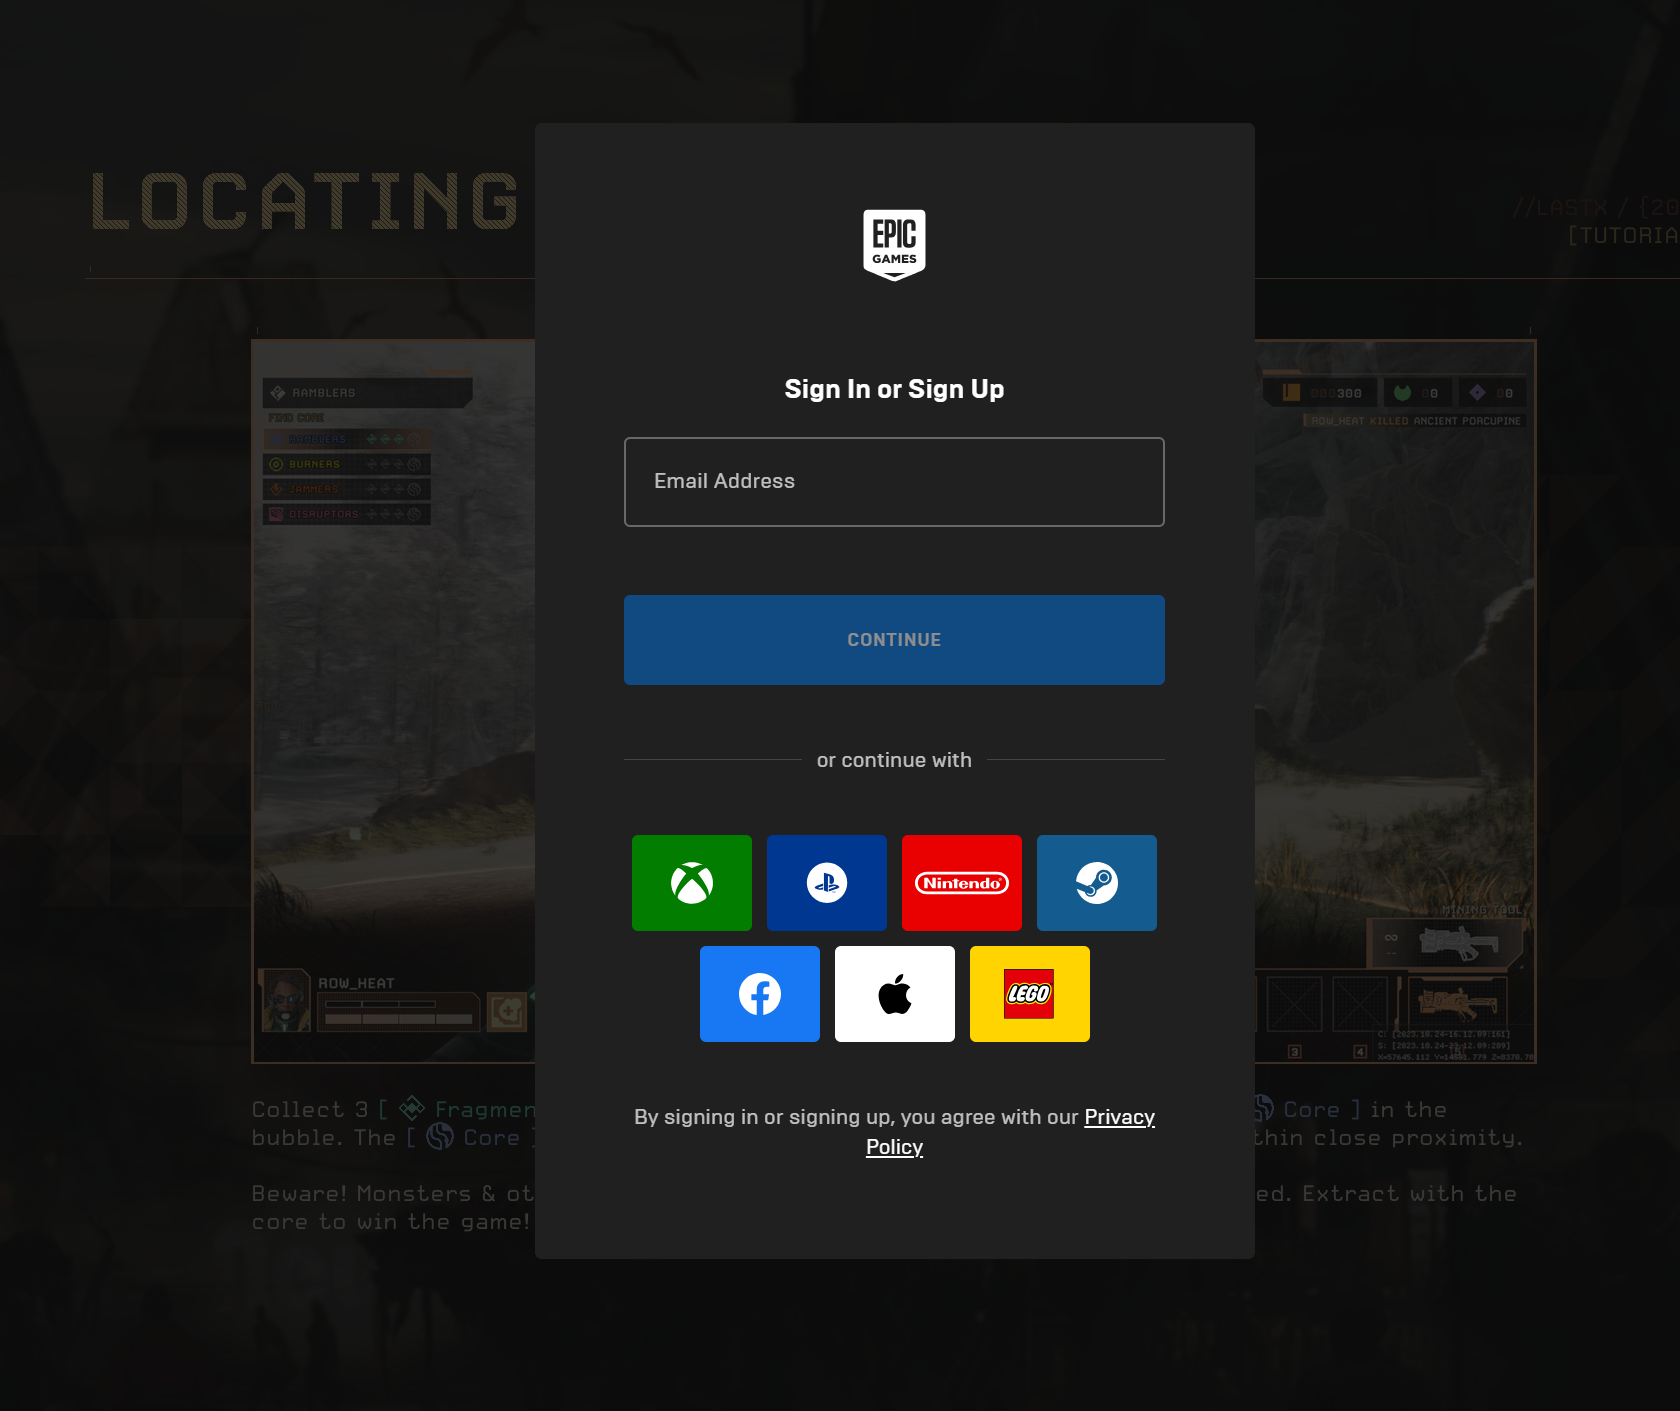Click the CONTINUE button
This screenshot has height=1411, width=1680.
[894, 640]
